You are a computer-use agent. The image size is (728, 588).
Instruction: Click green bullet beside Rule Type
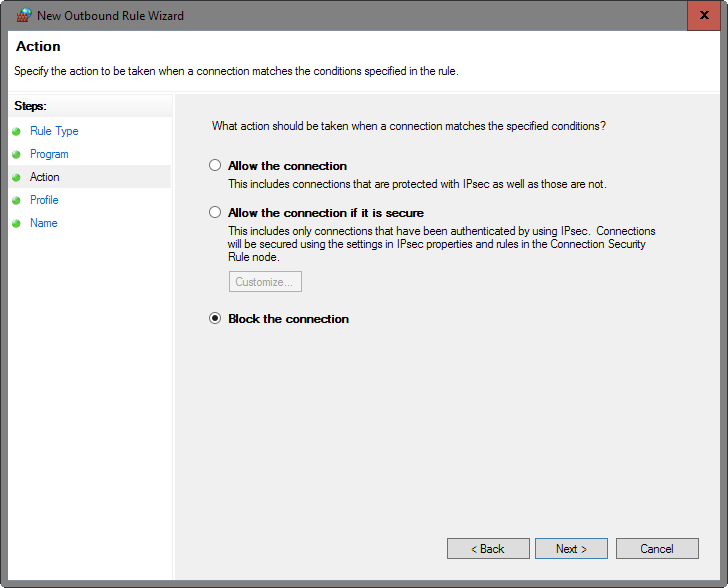point(16,131)
